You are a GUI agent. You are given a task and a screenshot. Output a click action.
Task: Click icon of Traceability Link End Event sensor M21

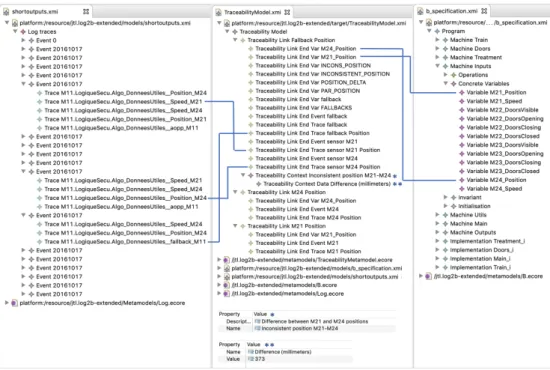[251, 141]
